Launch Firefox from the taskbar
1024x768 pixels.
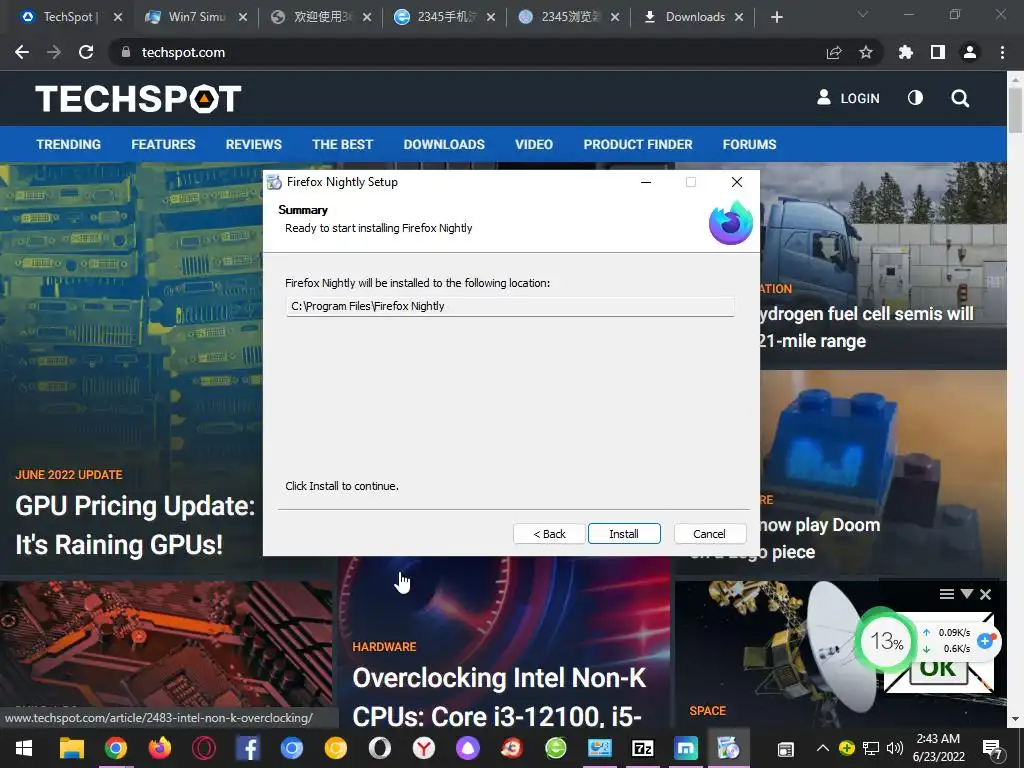click(x=159, y=748)
